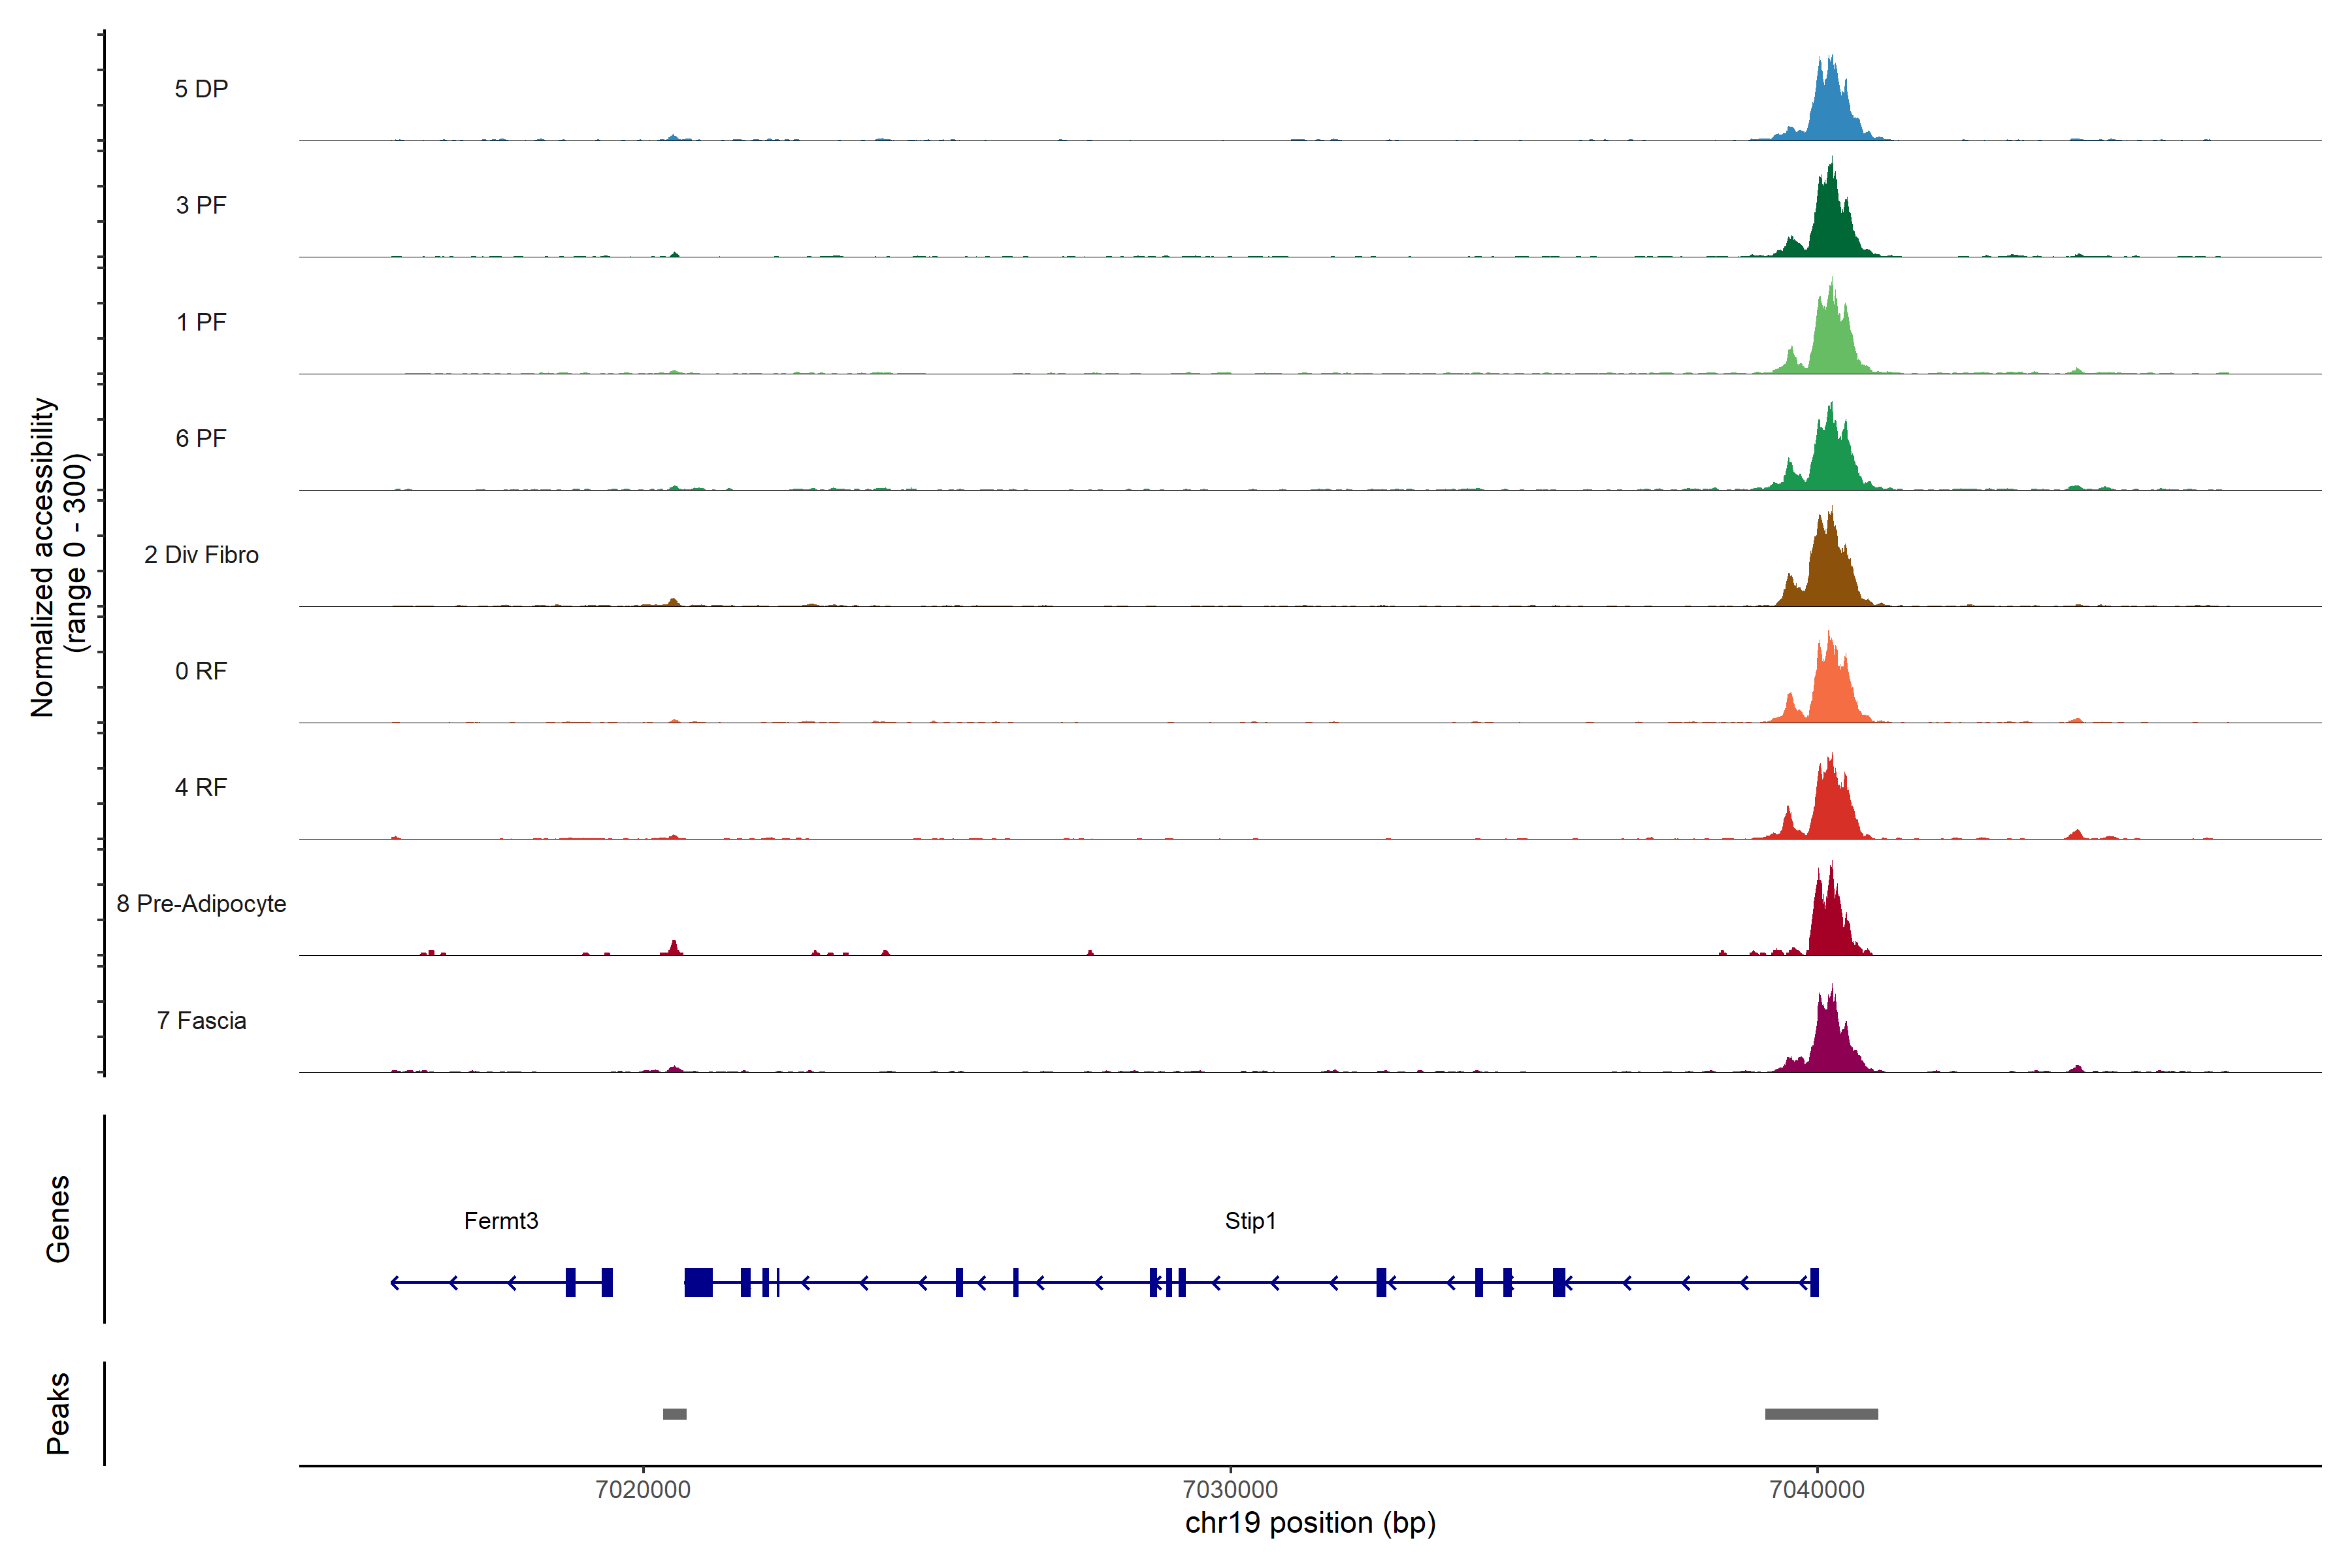The height and width of the screenshot is (1568, 2352).
Task: Click the 4 RF track label
Action: [201, 787]
